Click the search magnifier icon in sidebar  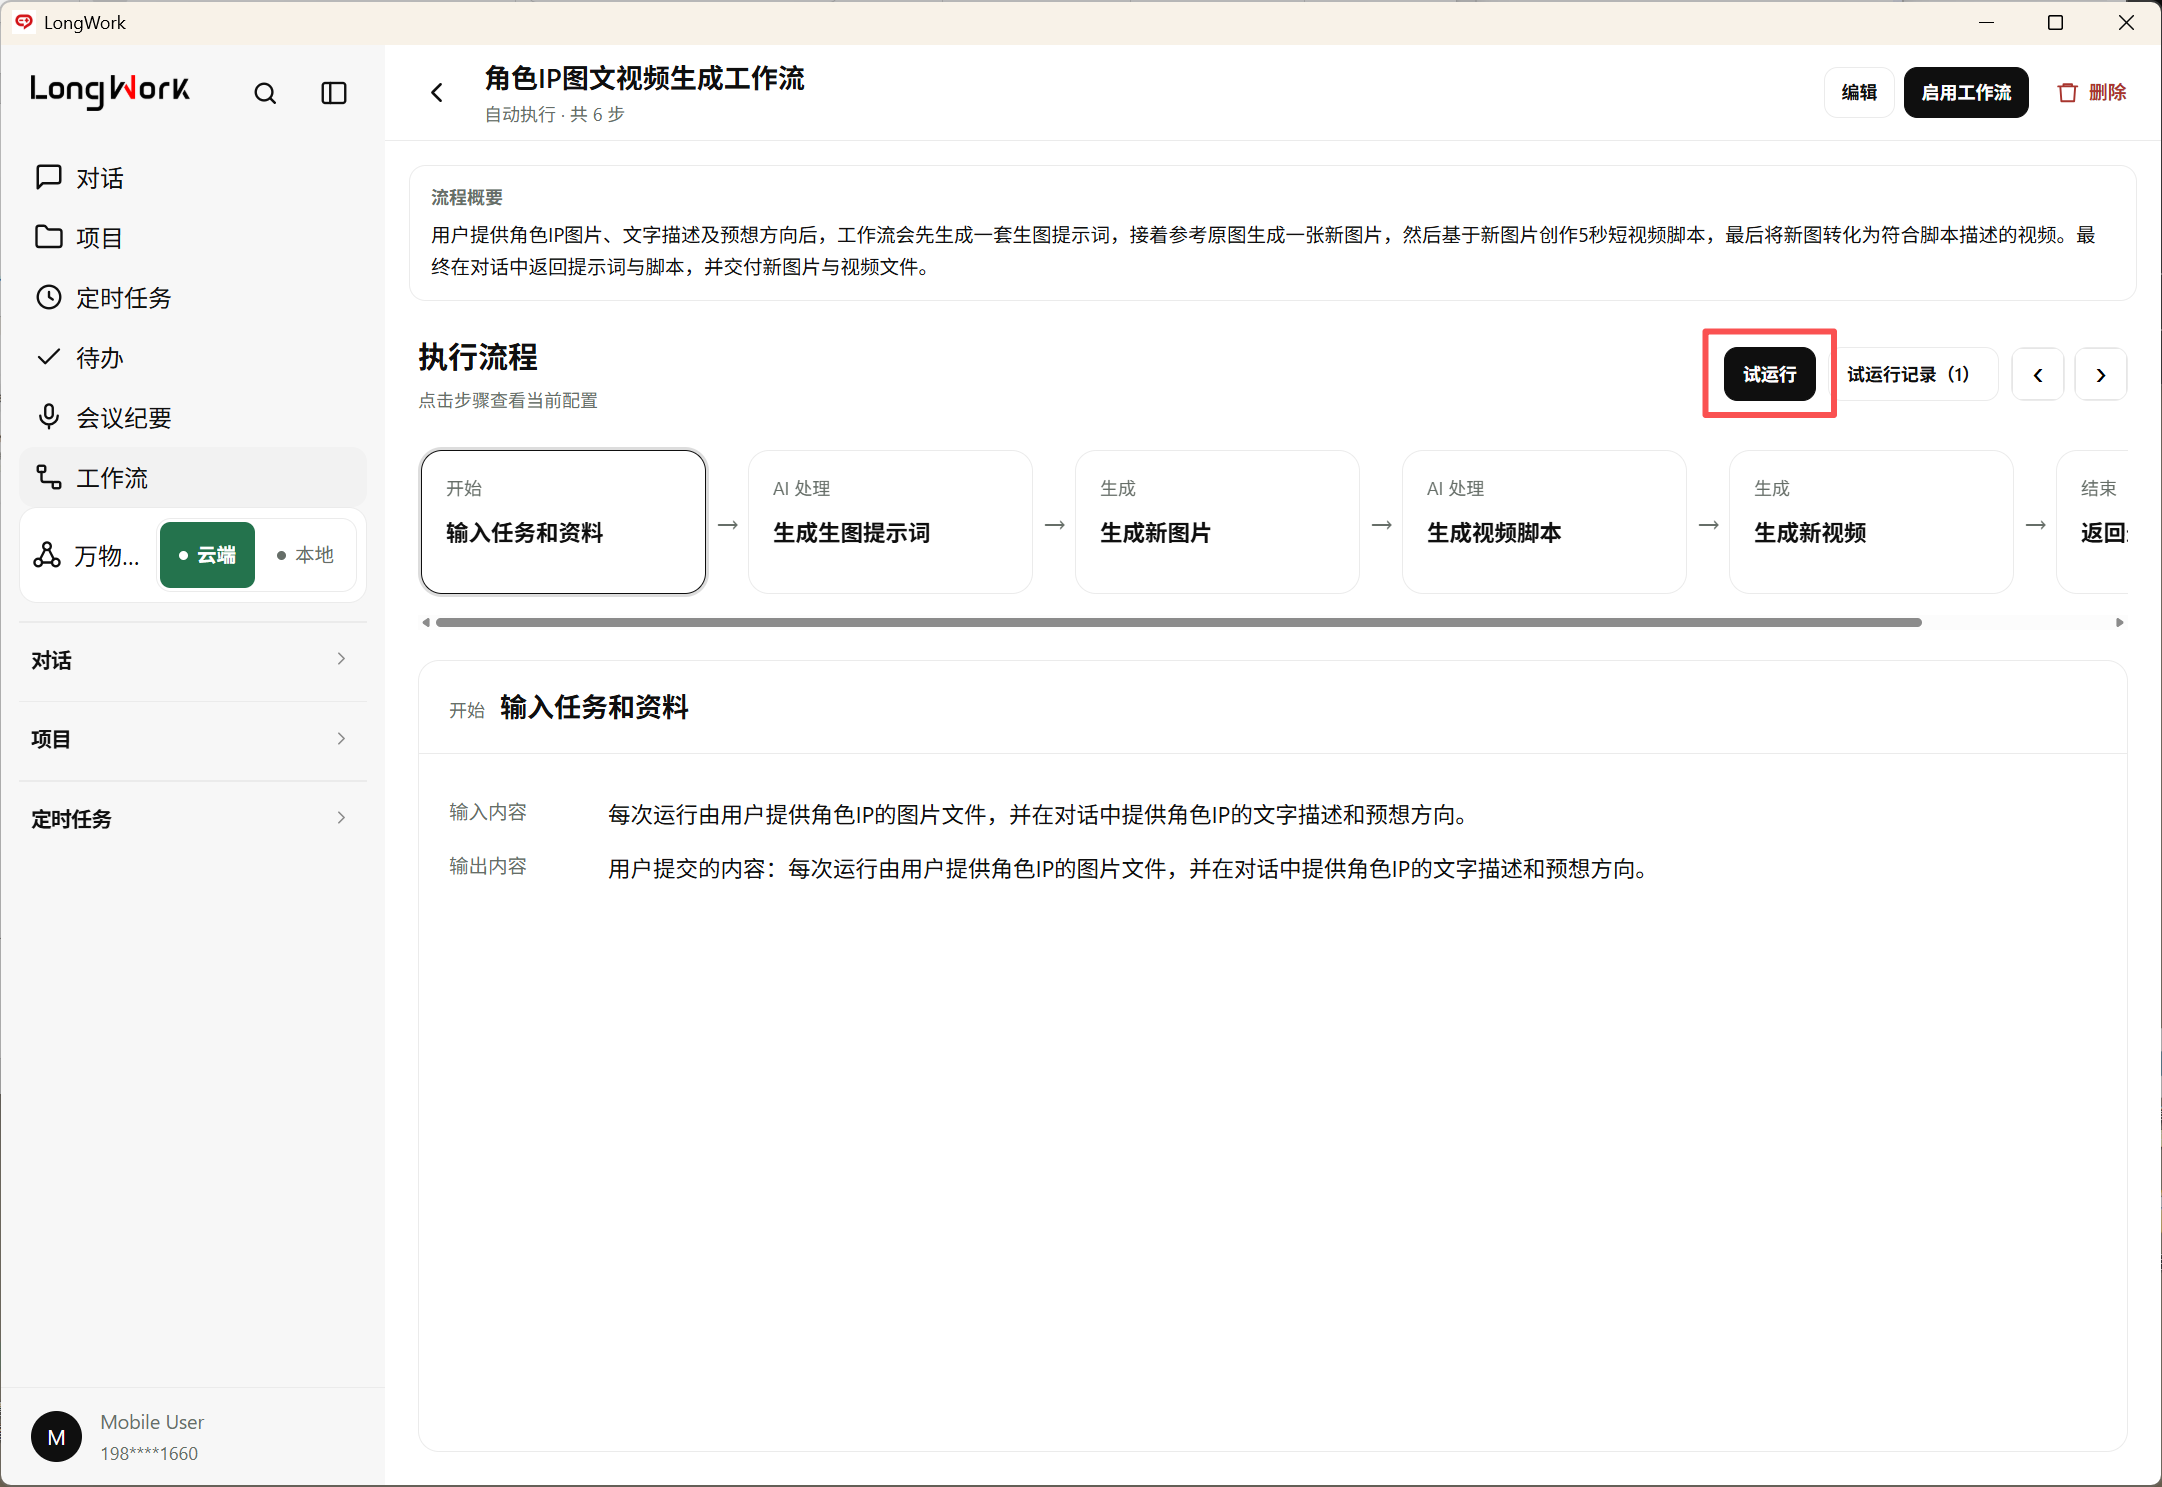[265, 93]
